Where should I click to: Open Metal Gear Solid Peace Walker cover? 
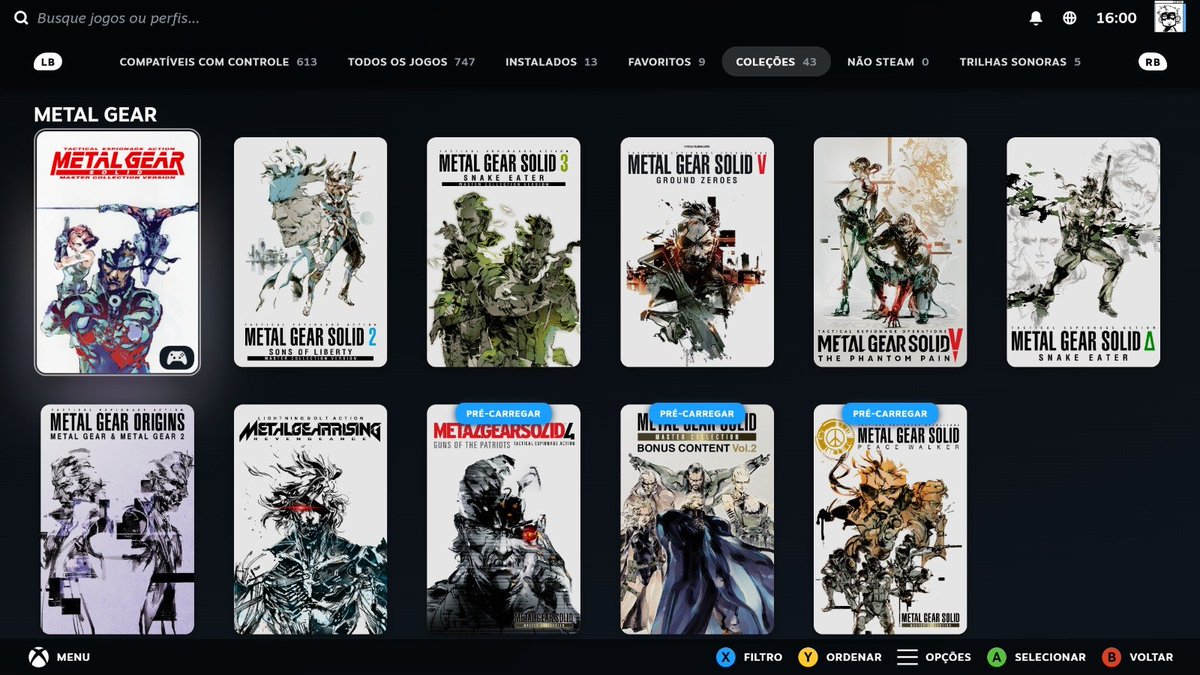click(890, 519)
